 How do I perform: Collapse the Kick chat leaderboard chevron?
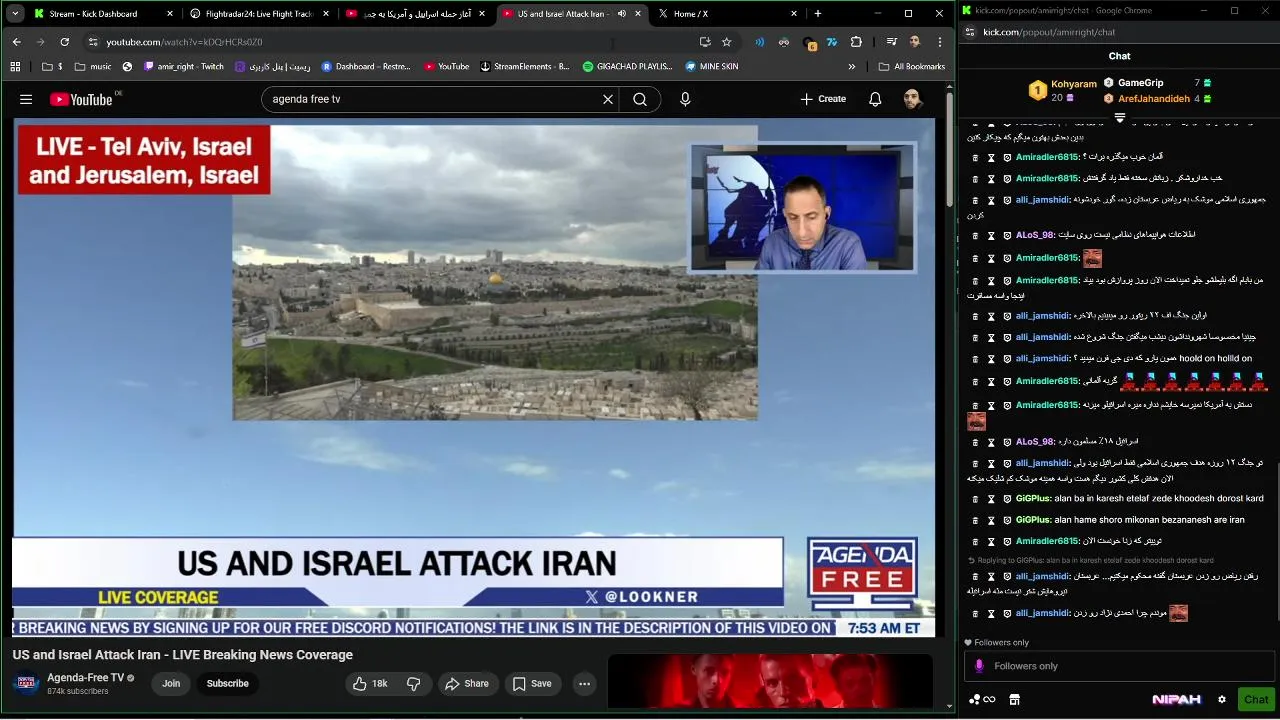click(x=1119, y=117)
